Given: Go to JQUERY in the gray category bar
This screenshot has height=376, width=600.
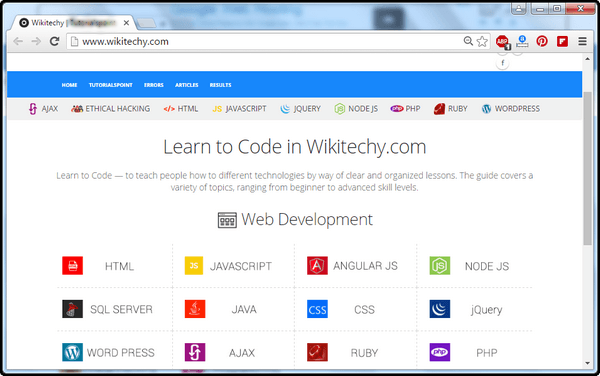Looking at the screenshot, I should (300, 109).
